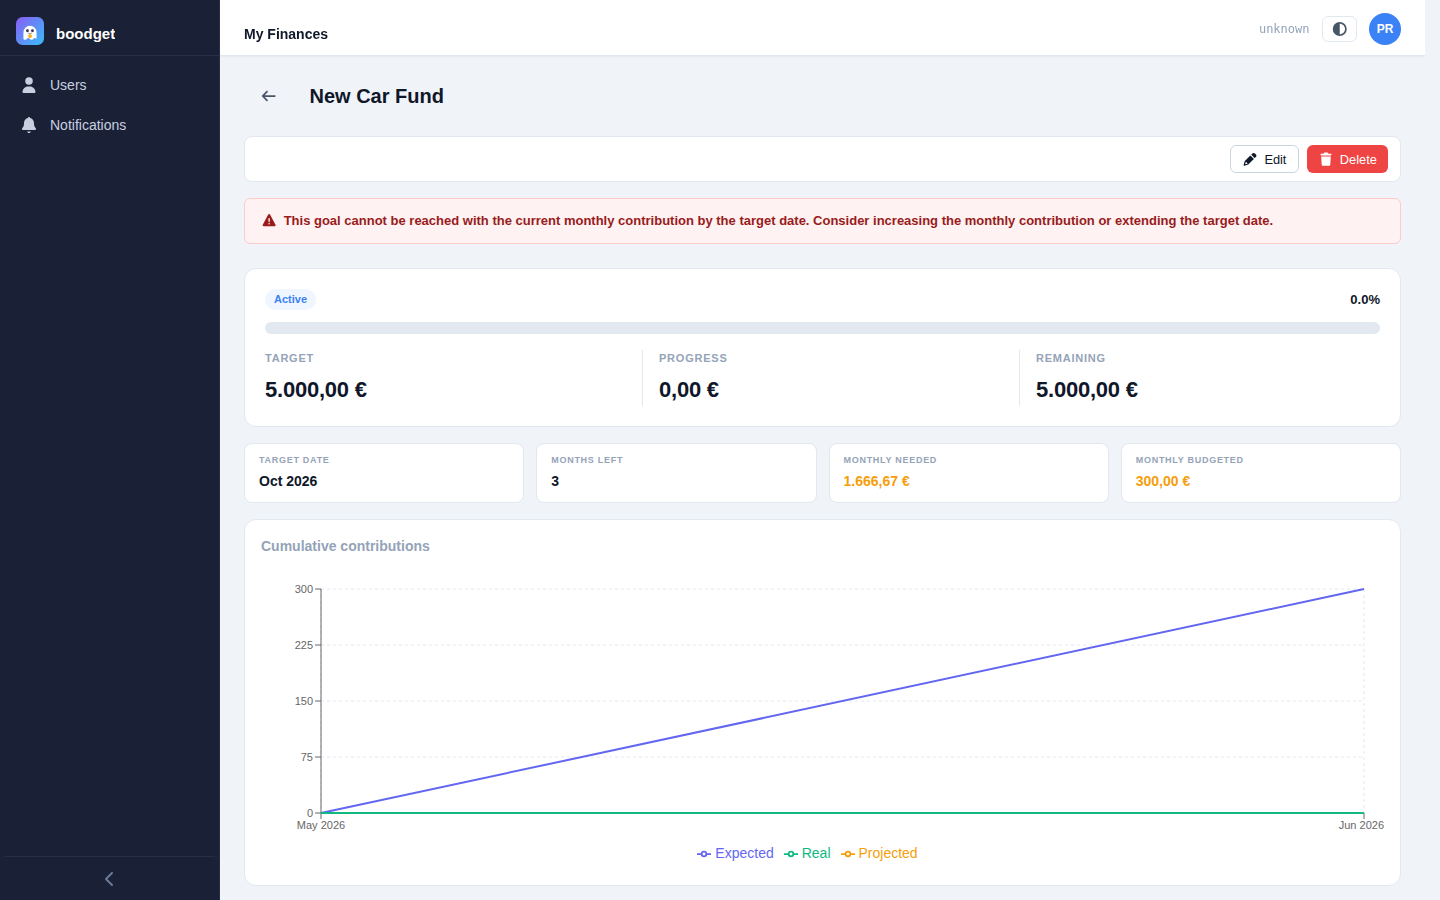Screen dimensions: 1440x900
Task: Open the PR user avatar menu
Action: (1385, 29)
